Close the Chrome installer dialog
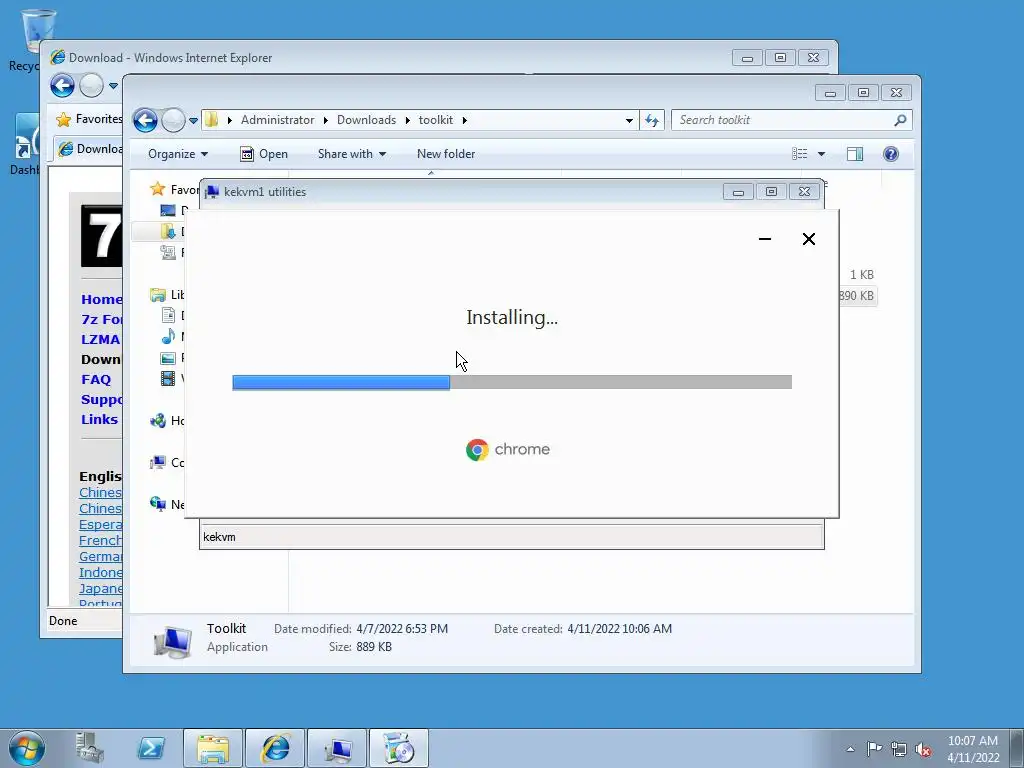1024x768 pixels. [x=808, y=239]
